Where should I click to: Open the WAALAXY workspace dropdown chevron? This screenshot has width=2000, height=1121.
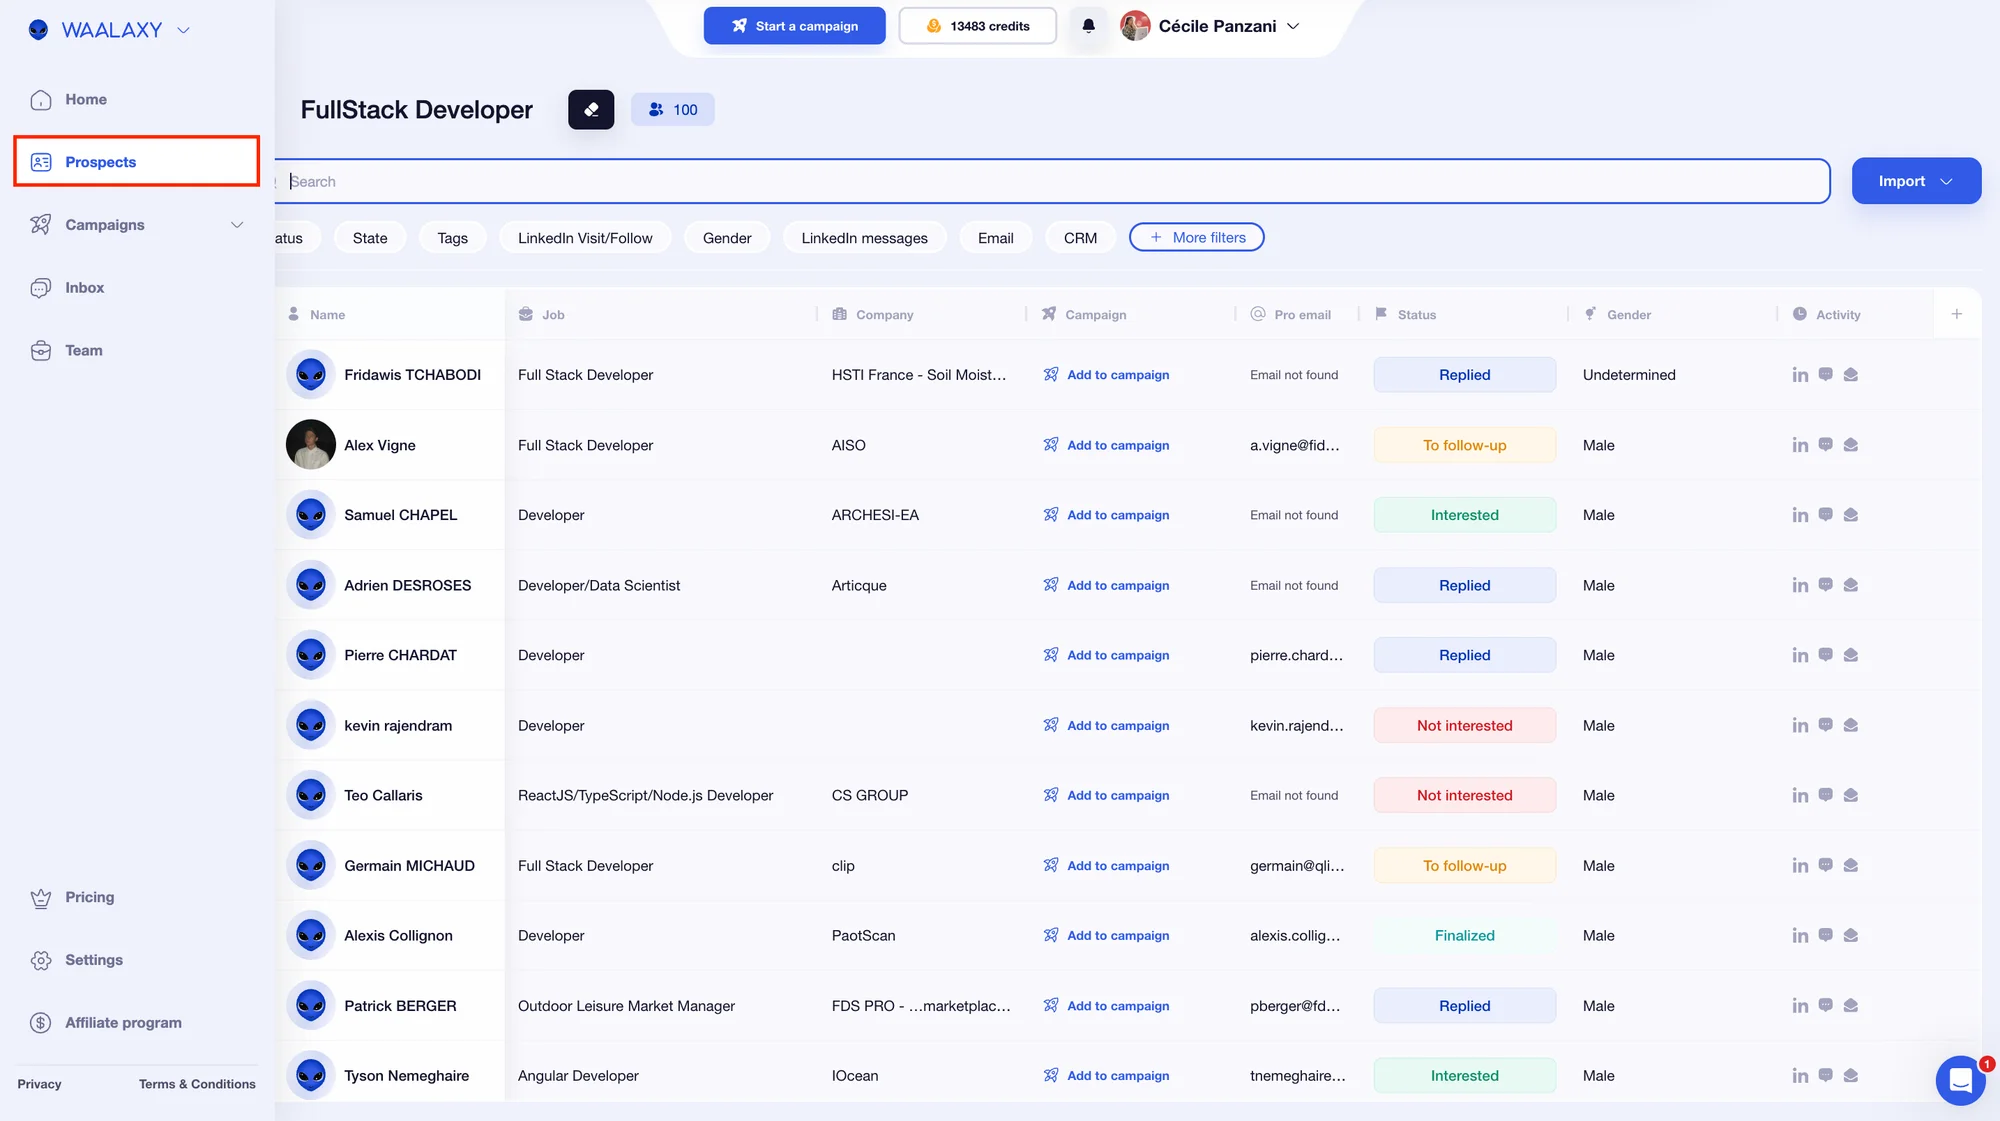[183, 30]
